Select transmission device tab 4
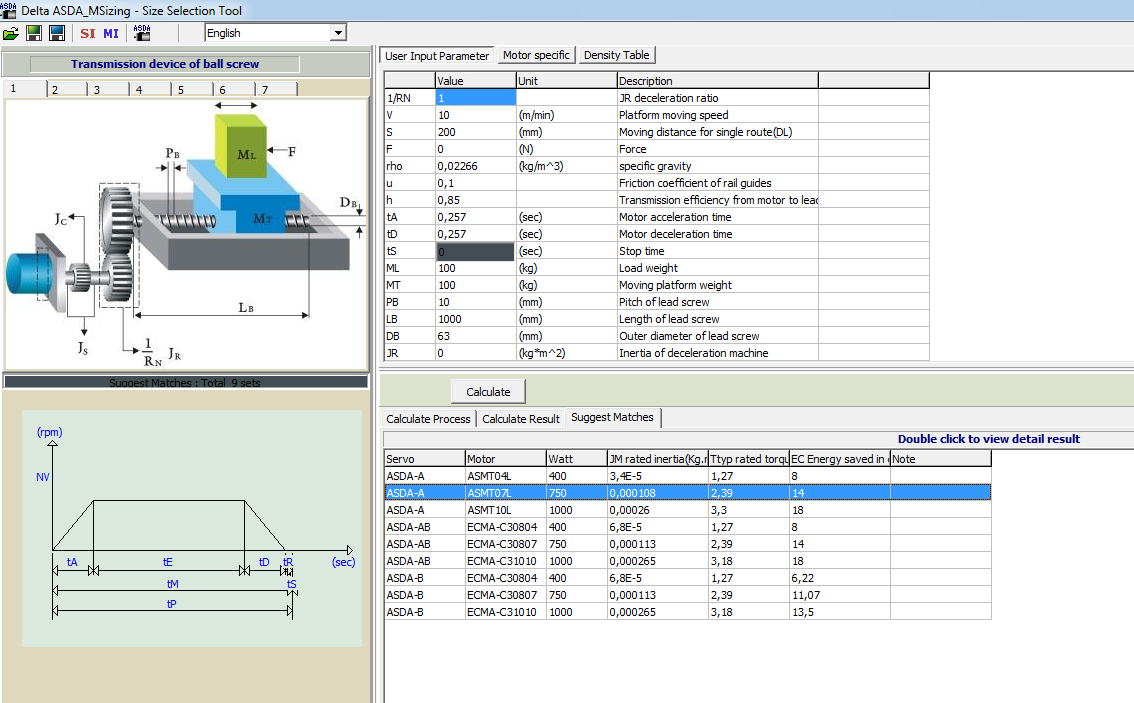1134x703 pixels. (x=151, y=90)
